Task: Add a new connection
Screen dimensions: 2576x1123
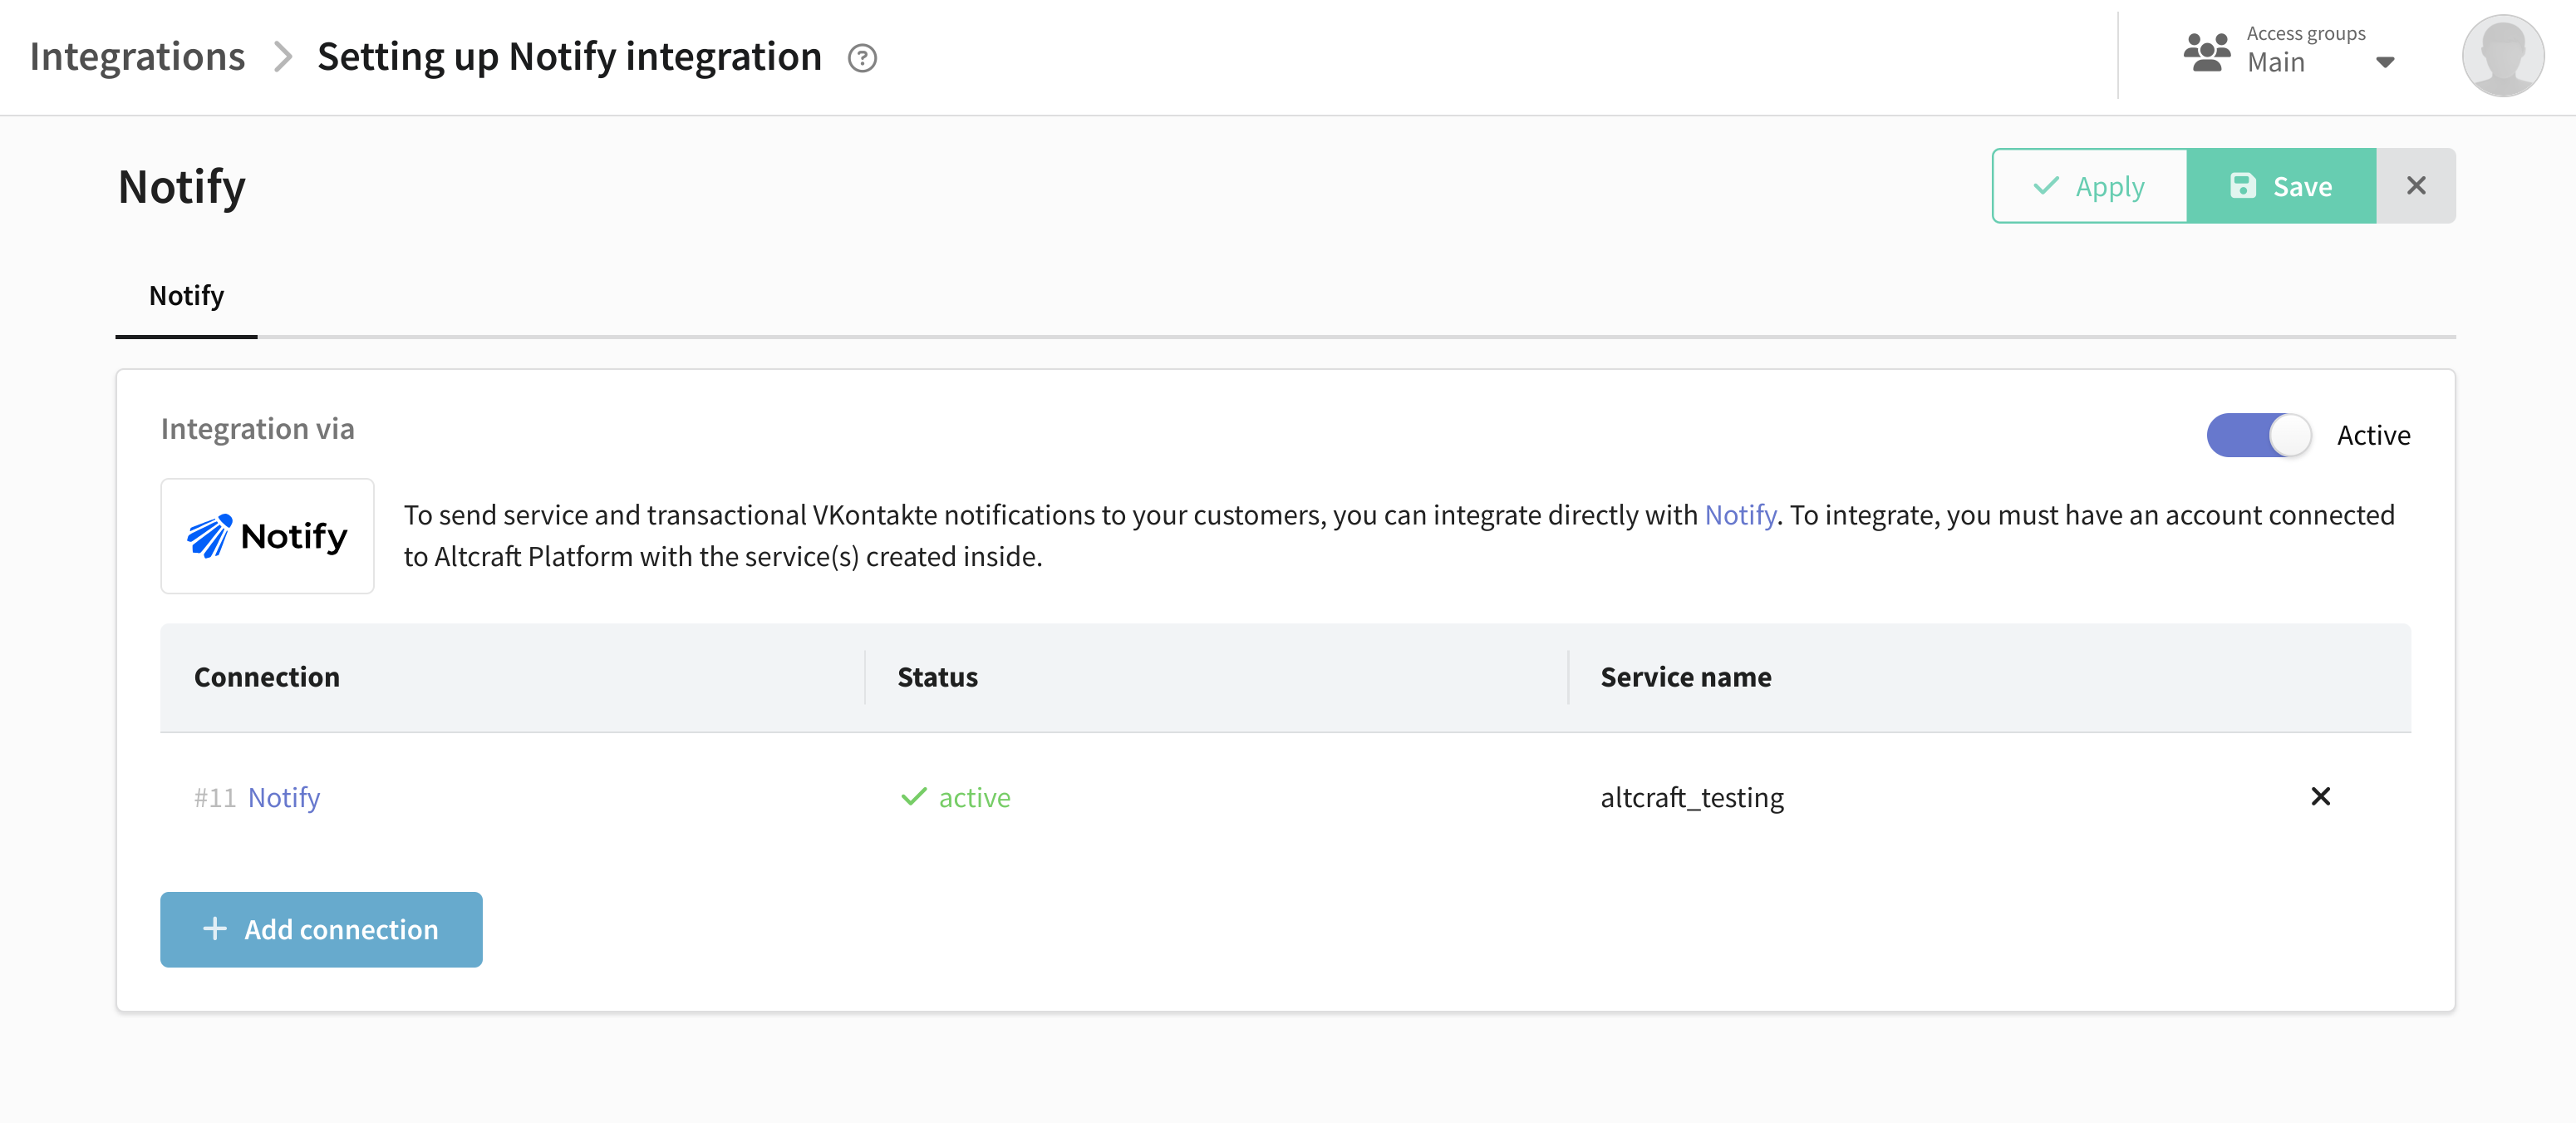Action: (321, 929)
